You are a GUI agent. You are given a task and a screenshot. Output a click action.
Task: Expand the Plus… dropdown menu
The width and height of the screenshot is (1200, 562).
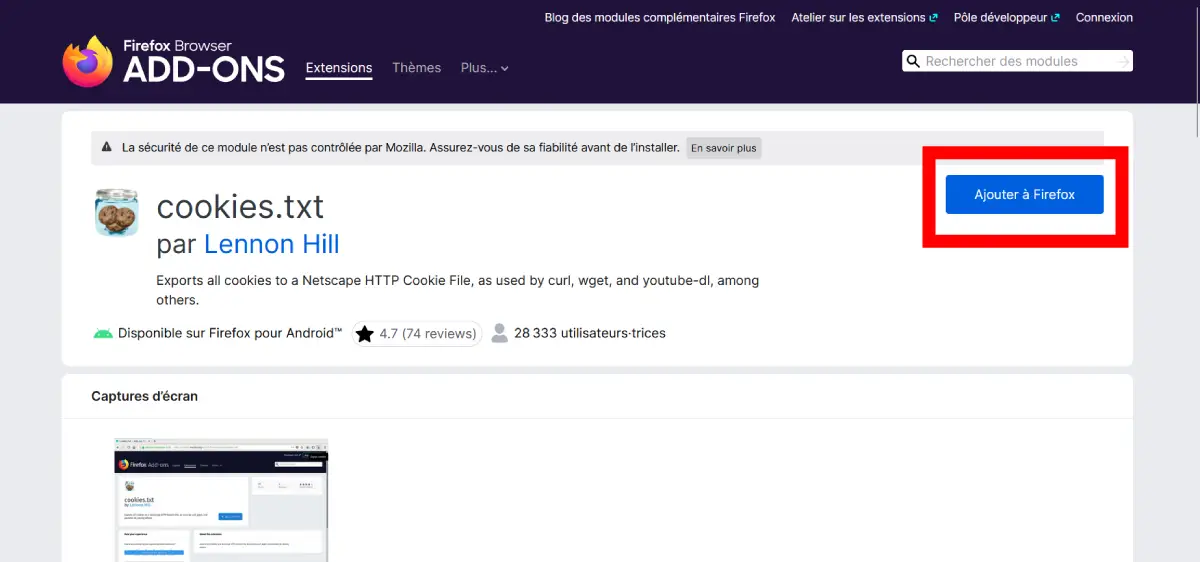pos(484,68)
